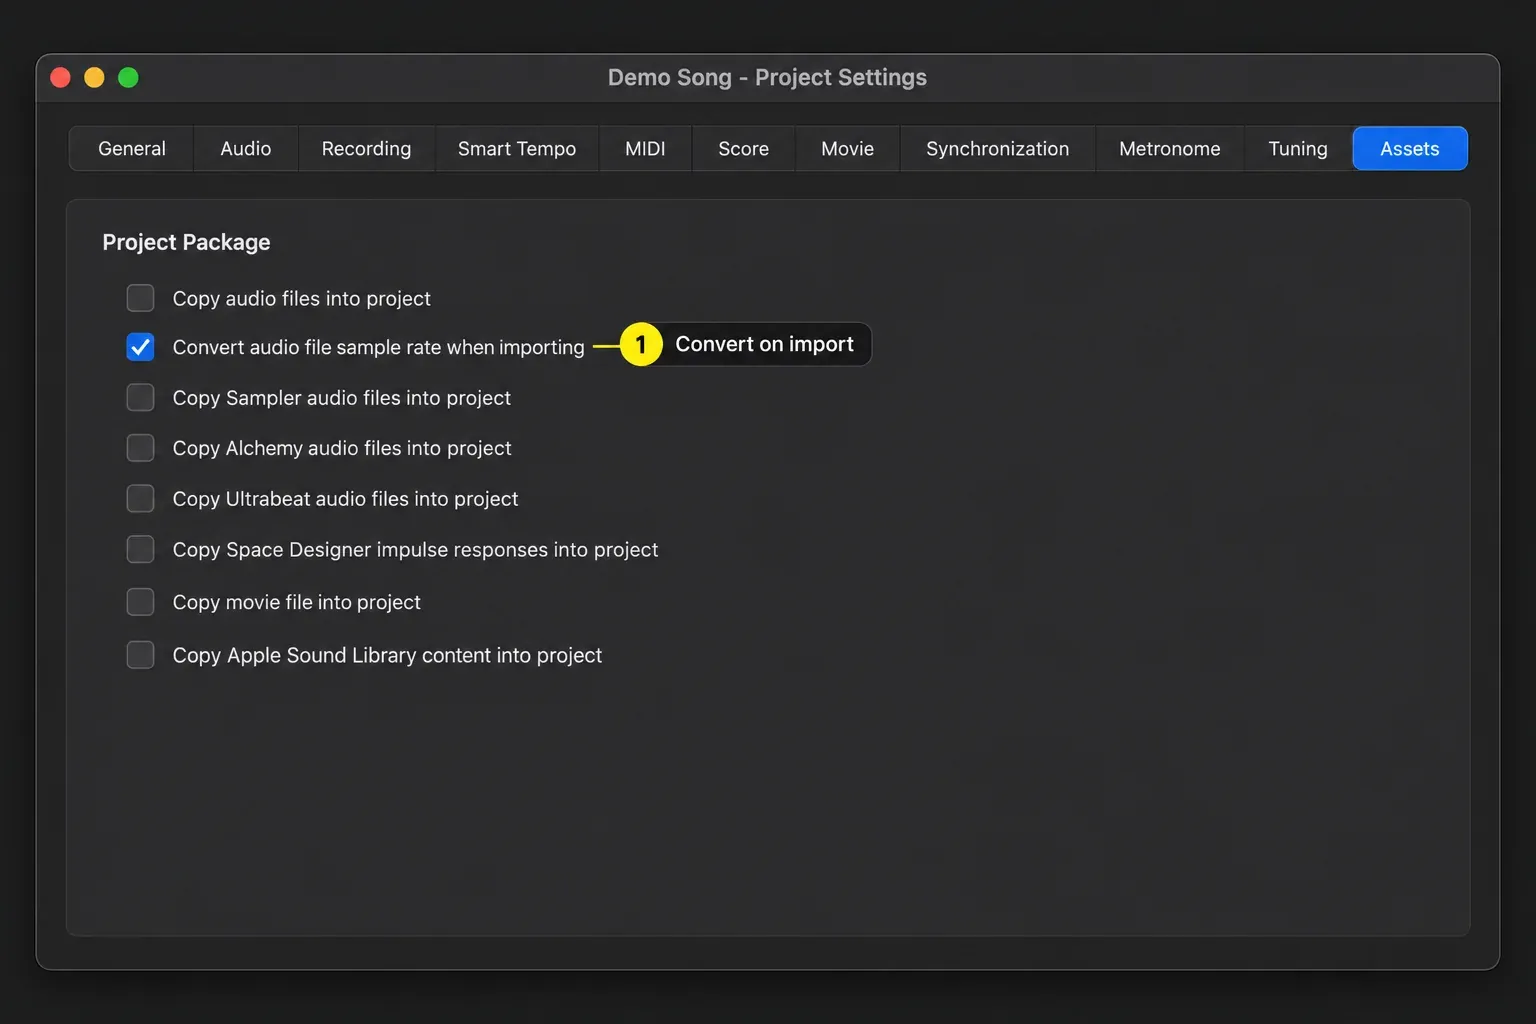Enable Copy Sampler audio files checkbox
Viewport: 1536px width, 1024px height.
(140, 397)
